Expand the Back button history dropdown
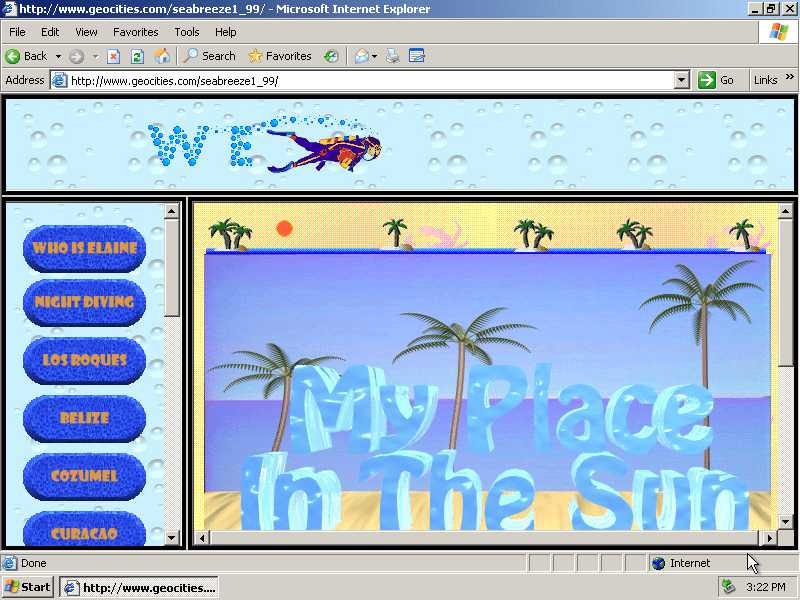Image resolution: width=800 pixels, height=600 pixels. point(58,56)
